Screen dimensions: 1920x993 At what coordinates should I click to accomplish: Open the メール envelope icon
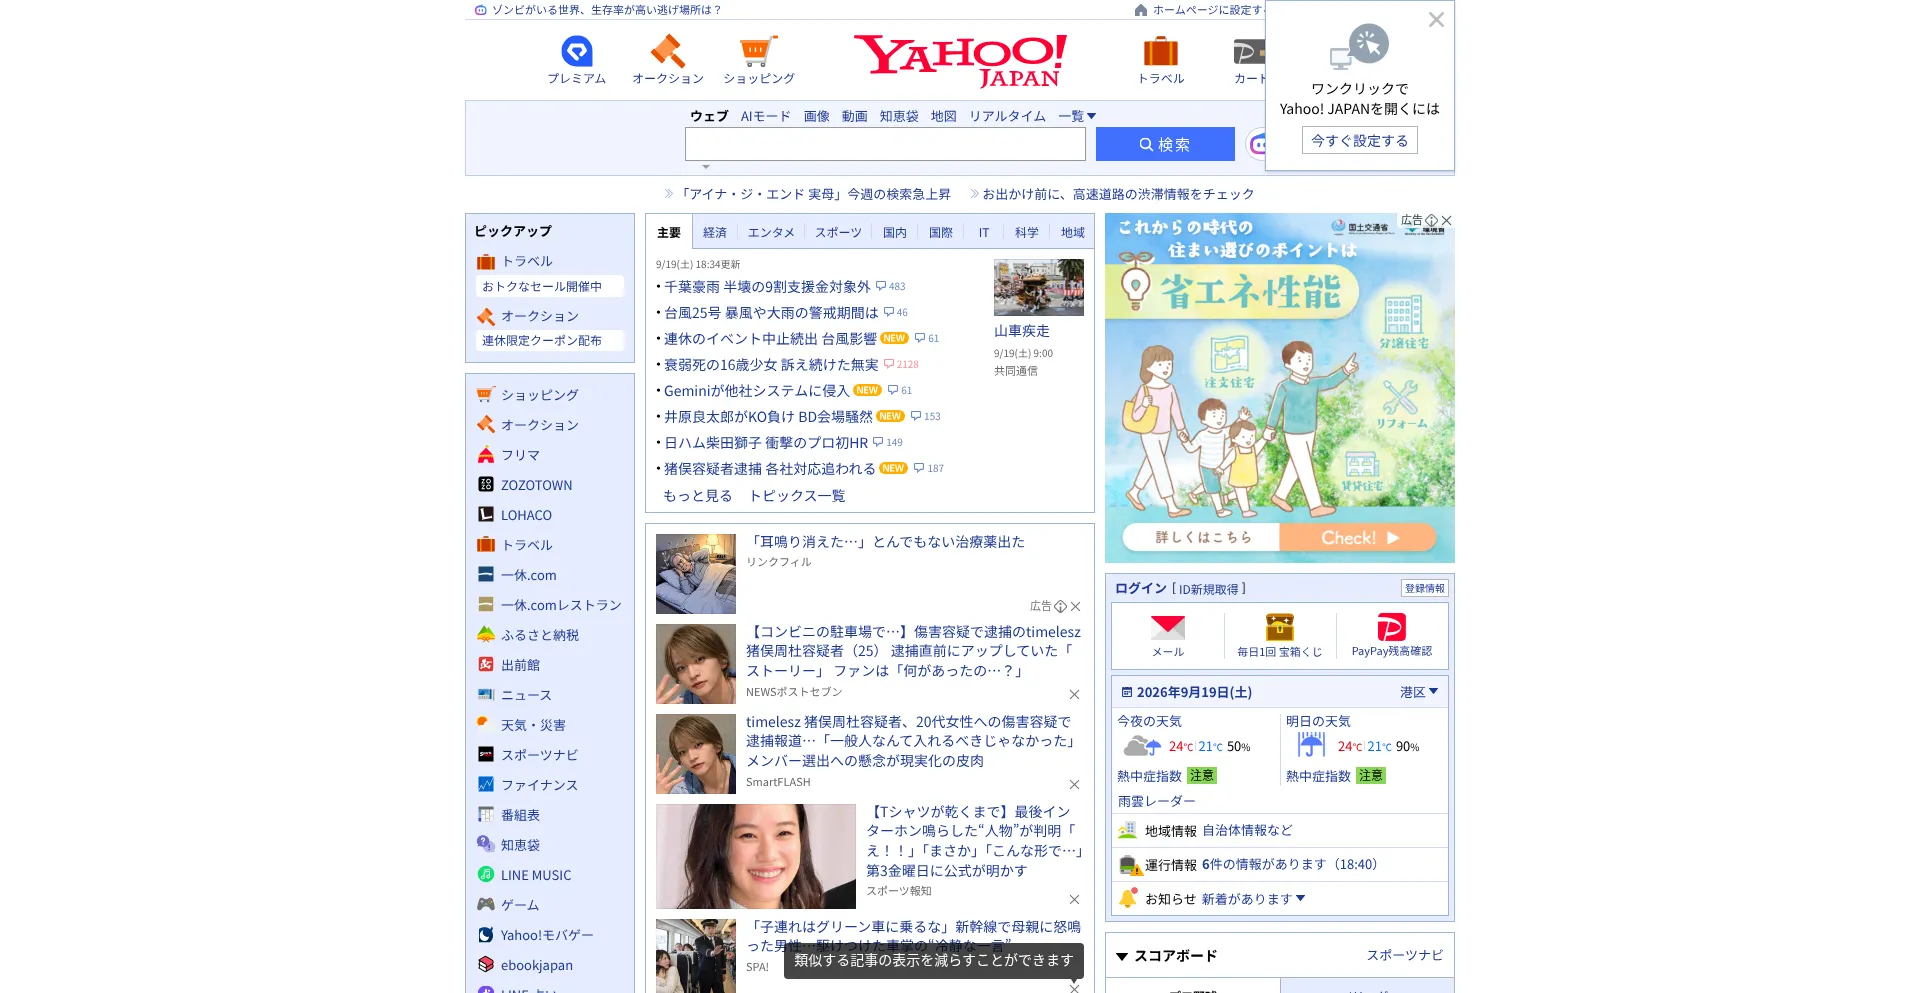pos(1168,627)
